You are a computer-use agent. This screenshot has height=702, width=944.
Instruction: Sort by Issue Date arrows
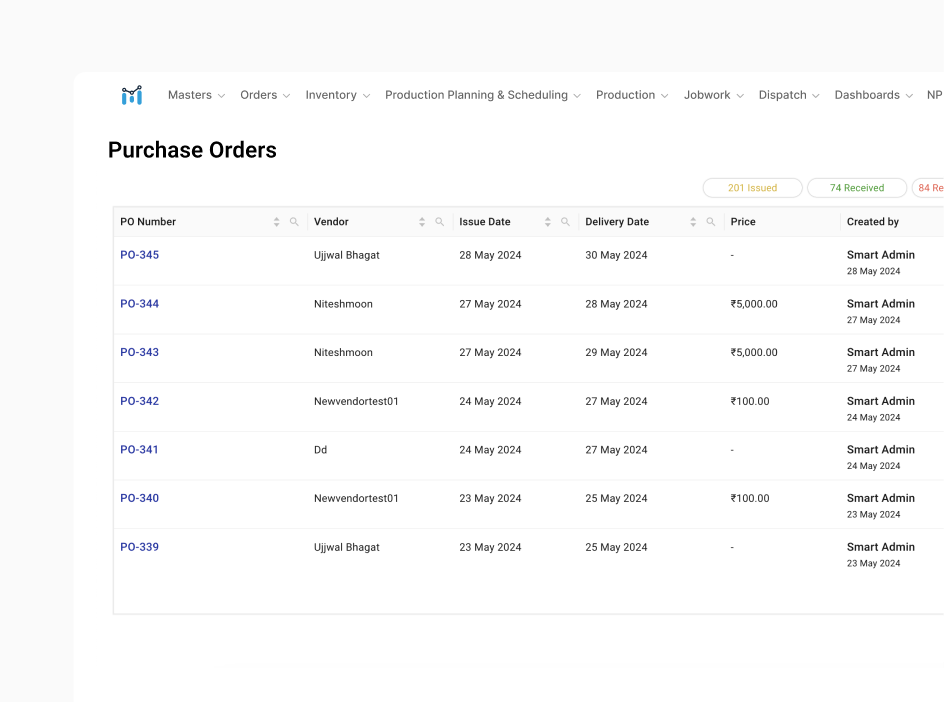(x=548, y=222)
